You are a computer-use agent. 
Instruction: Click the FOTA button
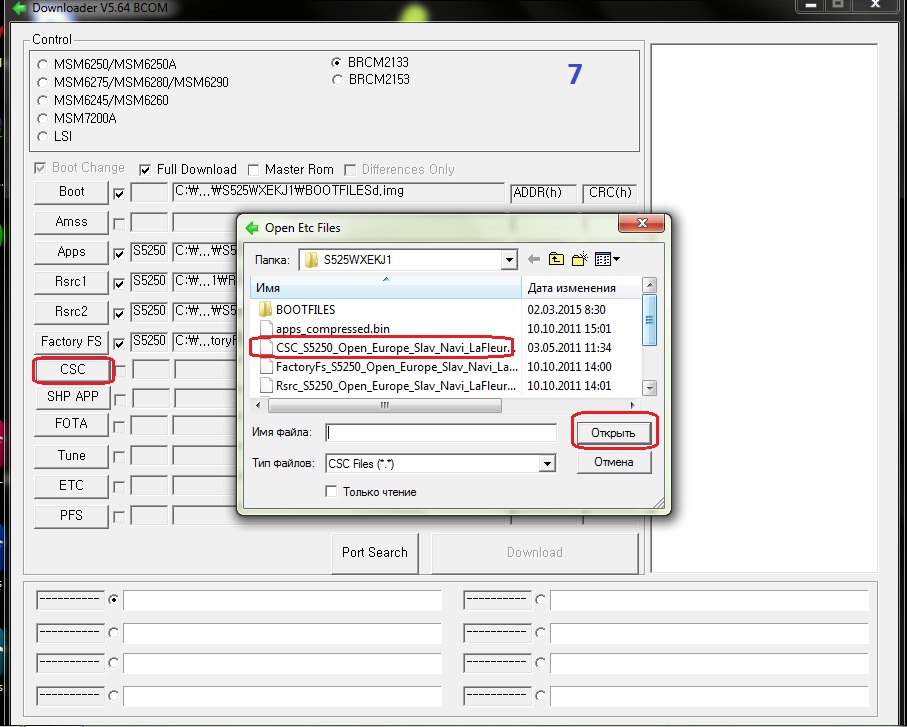coord(71,424)
